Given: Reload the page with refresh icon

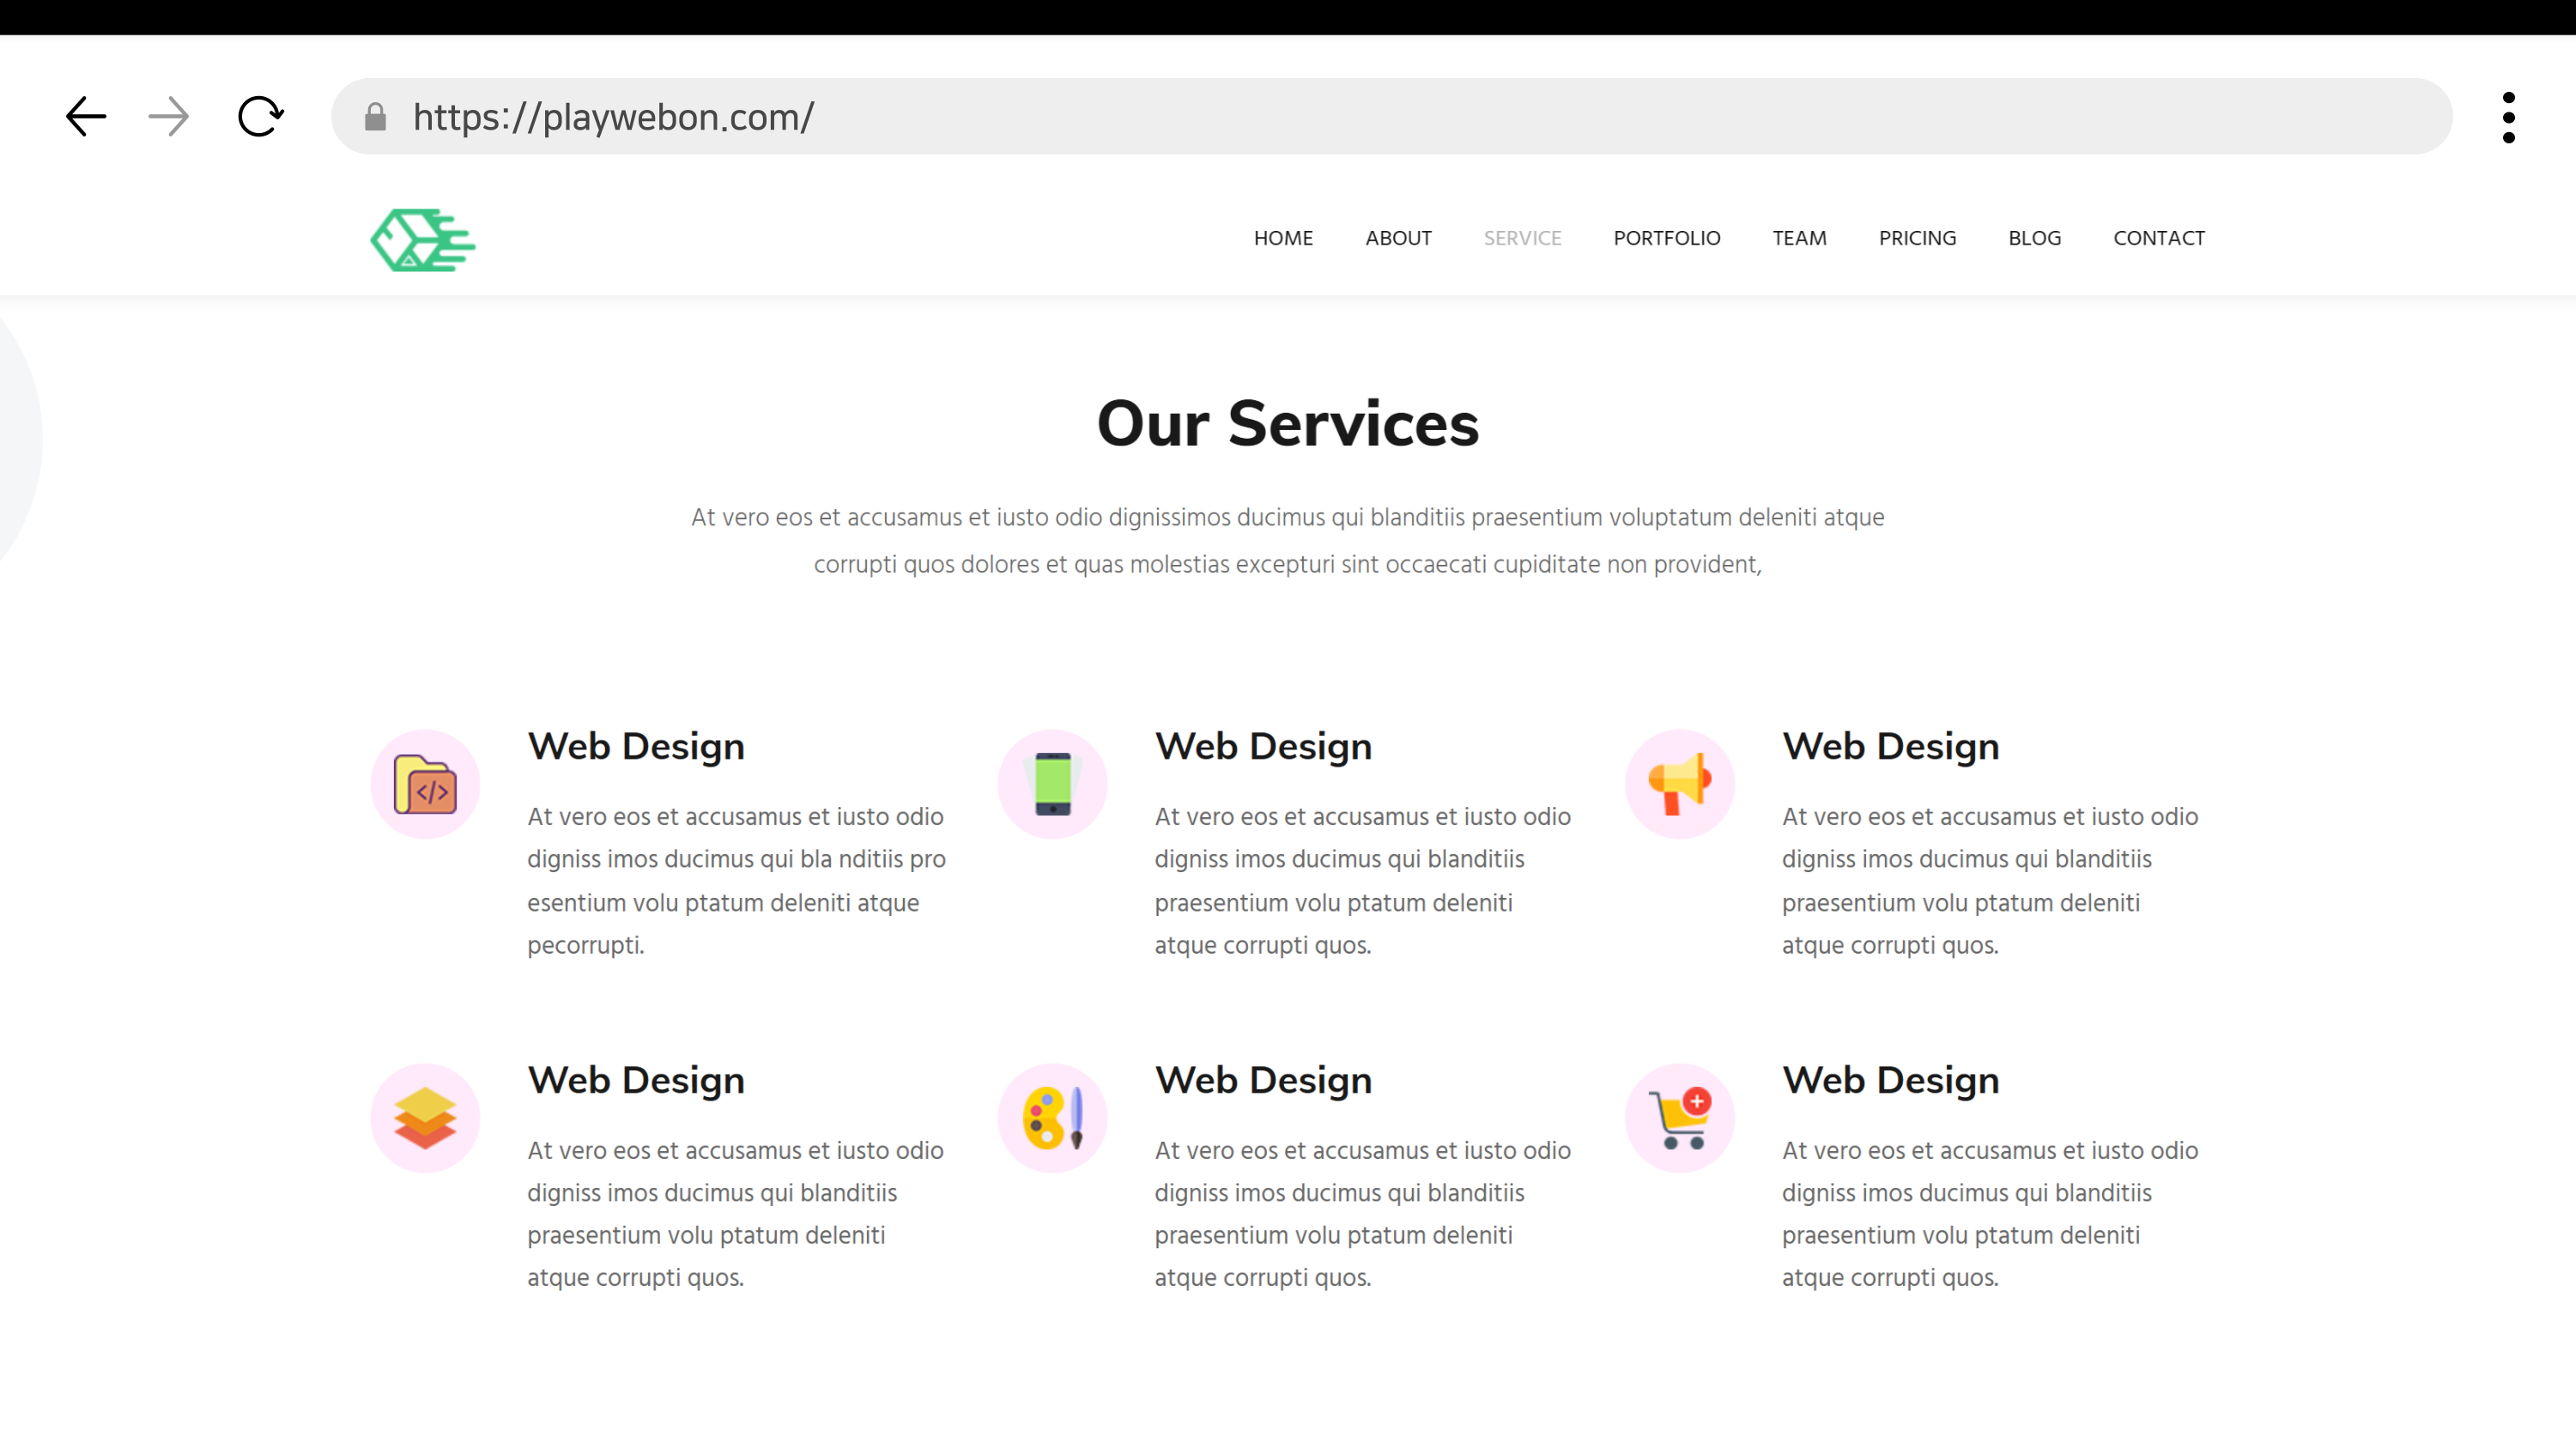Looking at the screenshot, I should 260,117.
